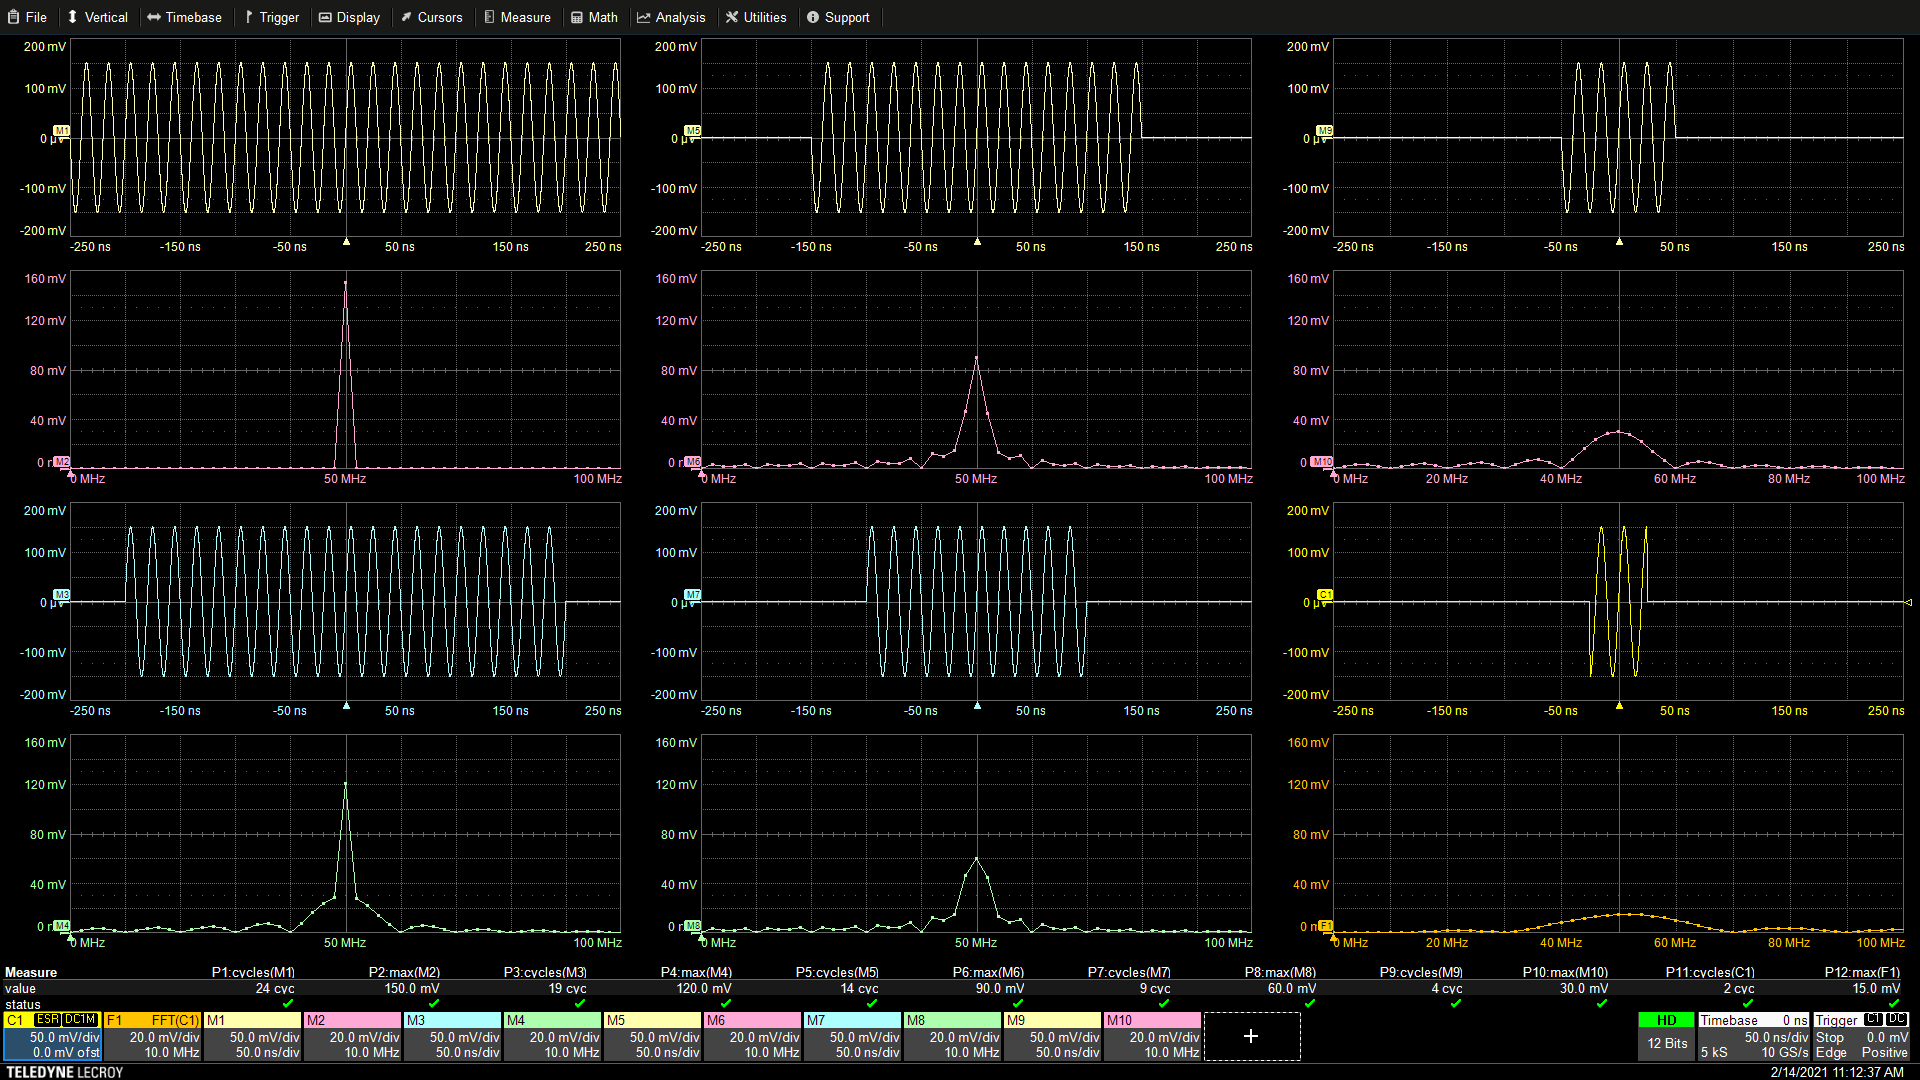Click the Measure table label

tap(31, 972)
